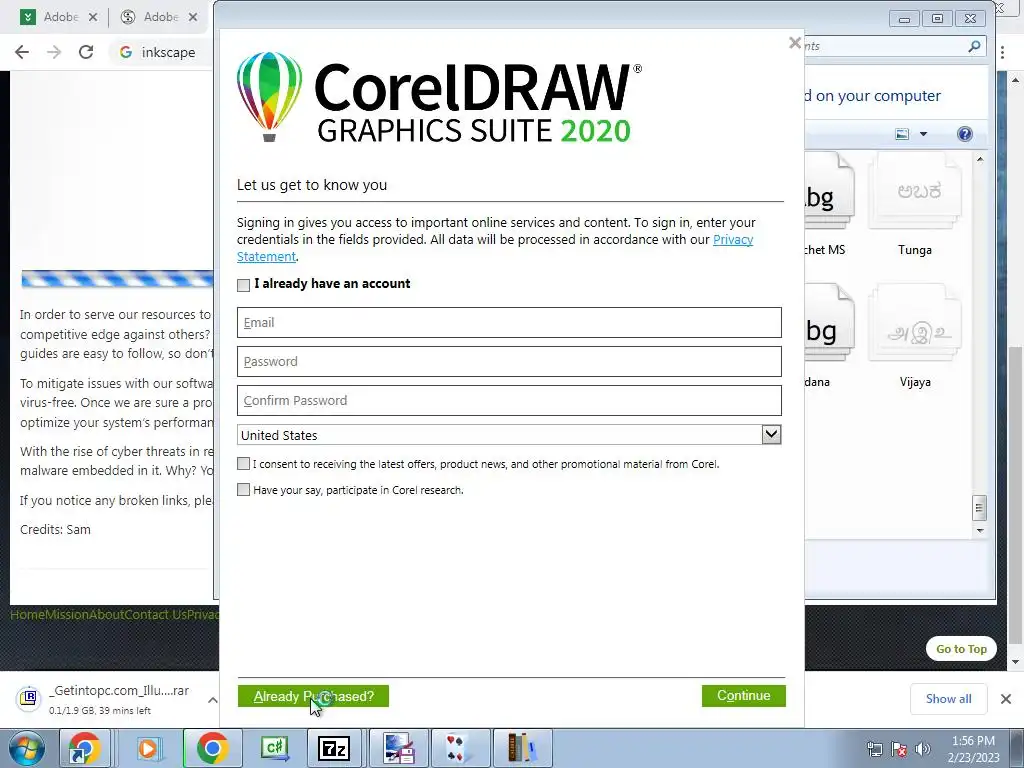This screenshot has height=768, width=1024.
Task: Check 'I already have an account'
Action: pos(244,285)
